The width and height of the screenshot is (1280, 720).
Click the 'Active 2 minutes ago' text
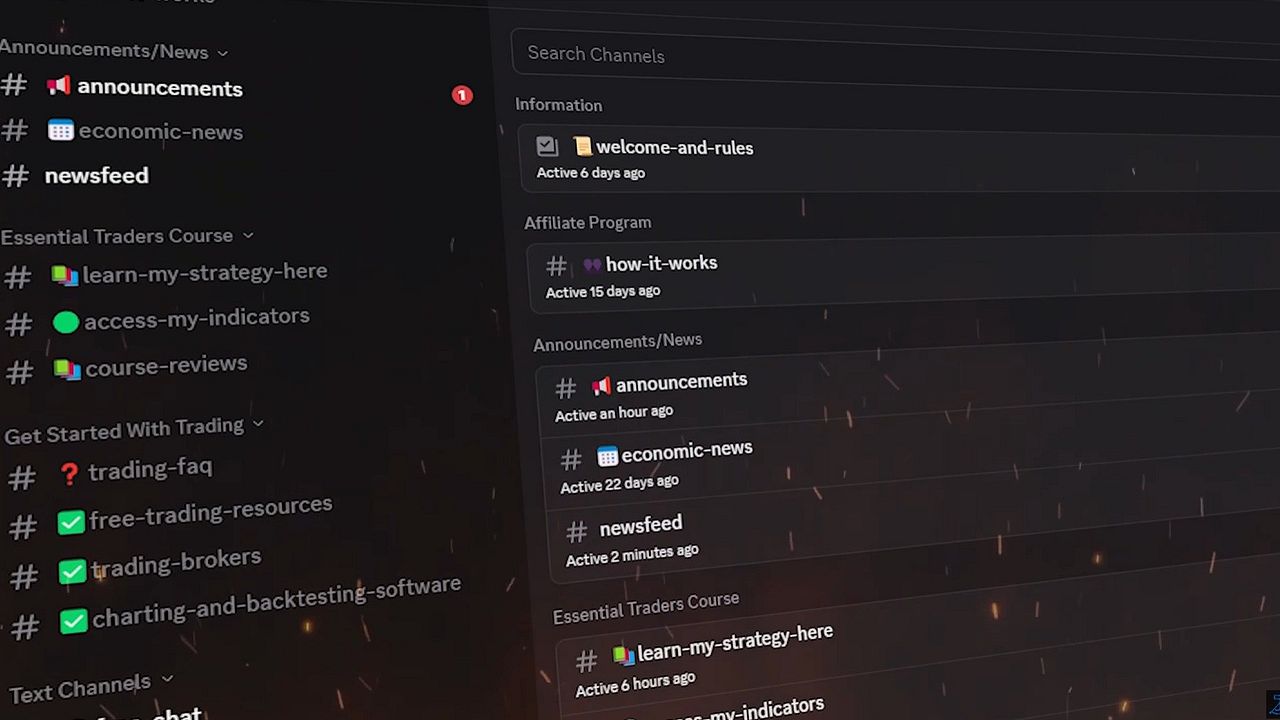(x=632, y=555)
